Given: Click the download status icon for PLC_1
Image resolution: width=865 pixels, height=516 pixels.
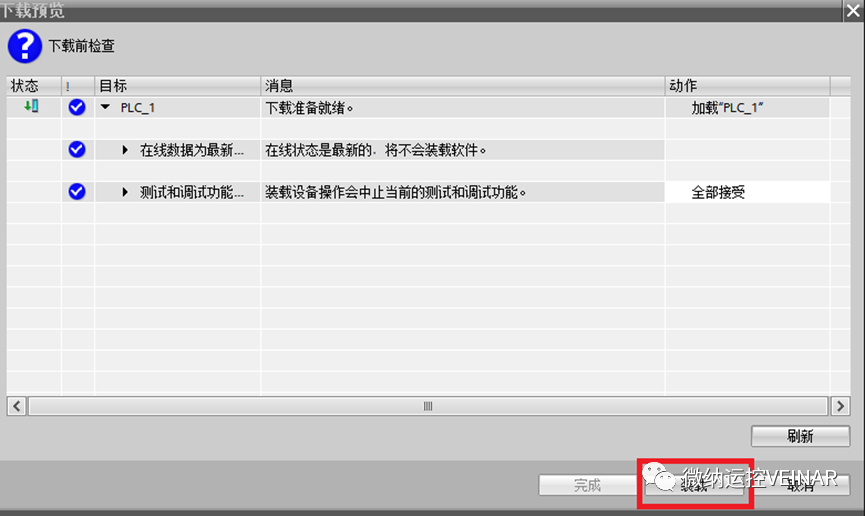Looking at the screenshot, I should click(32, 107).
